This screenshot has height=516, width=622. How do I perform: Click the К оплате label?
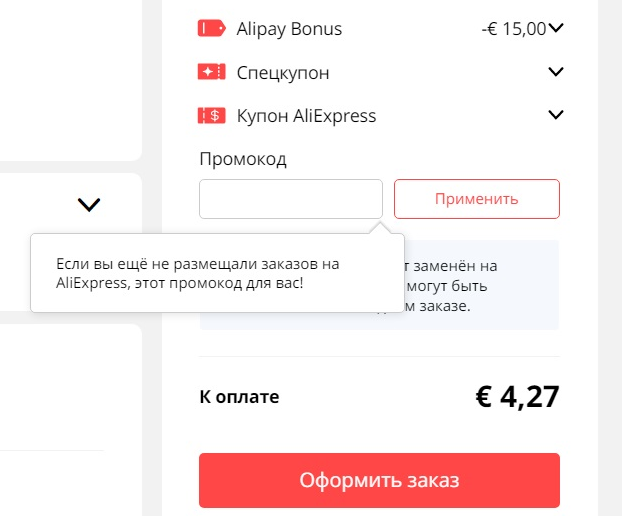[239, 397]
